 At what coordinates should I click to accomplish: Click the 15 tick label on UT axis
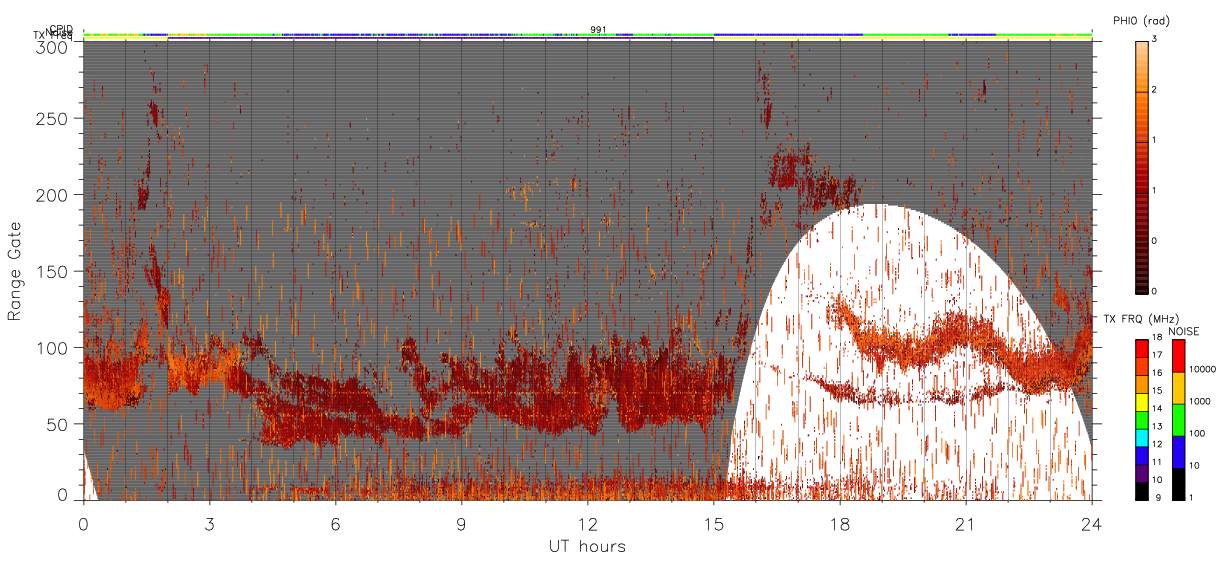pyautogui.click(x=713, y=522)
